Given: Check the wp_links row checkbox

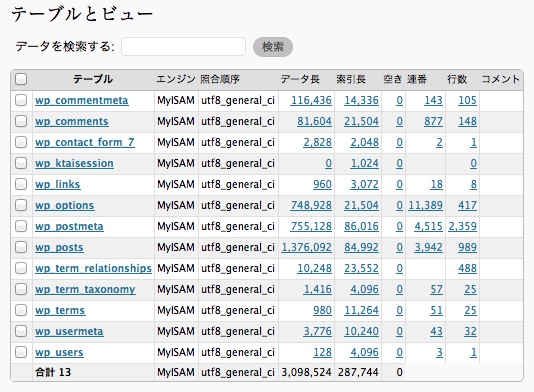Looking at the screenshot, I should [21, 184].
